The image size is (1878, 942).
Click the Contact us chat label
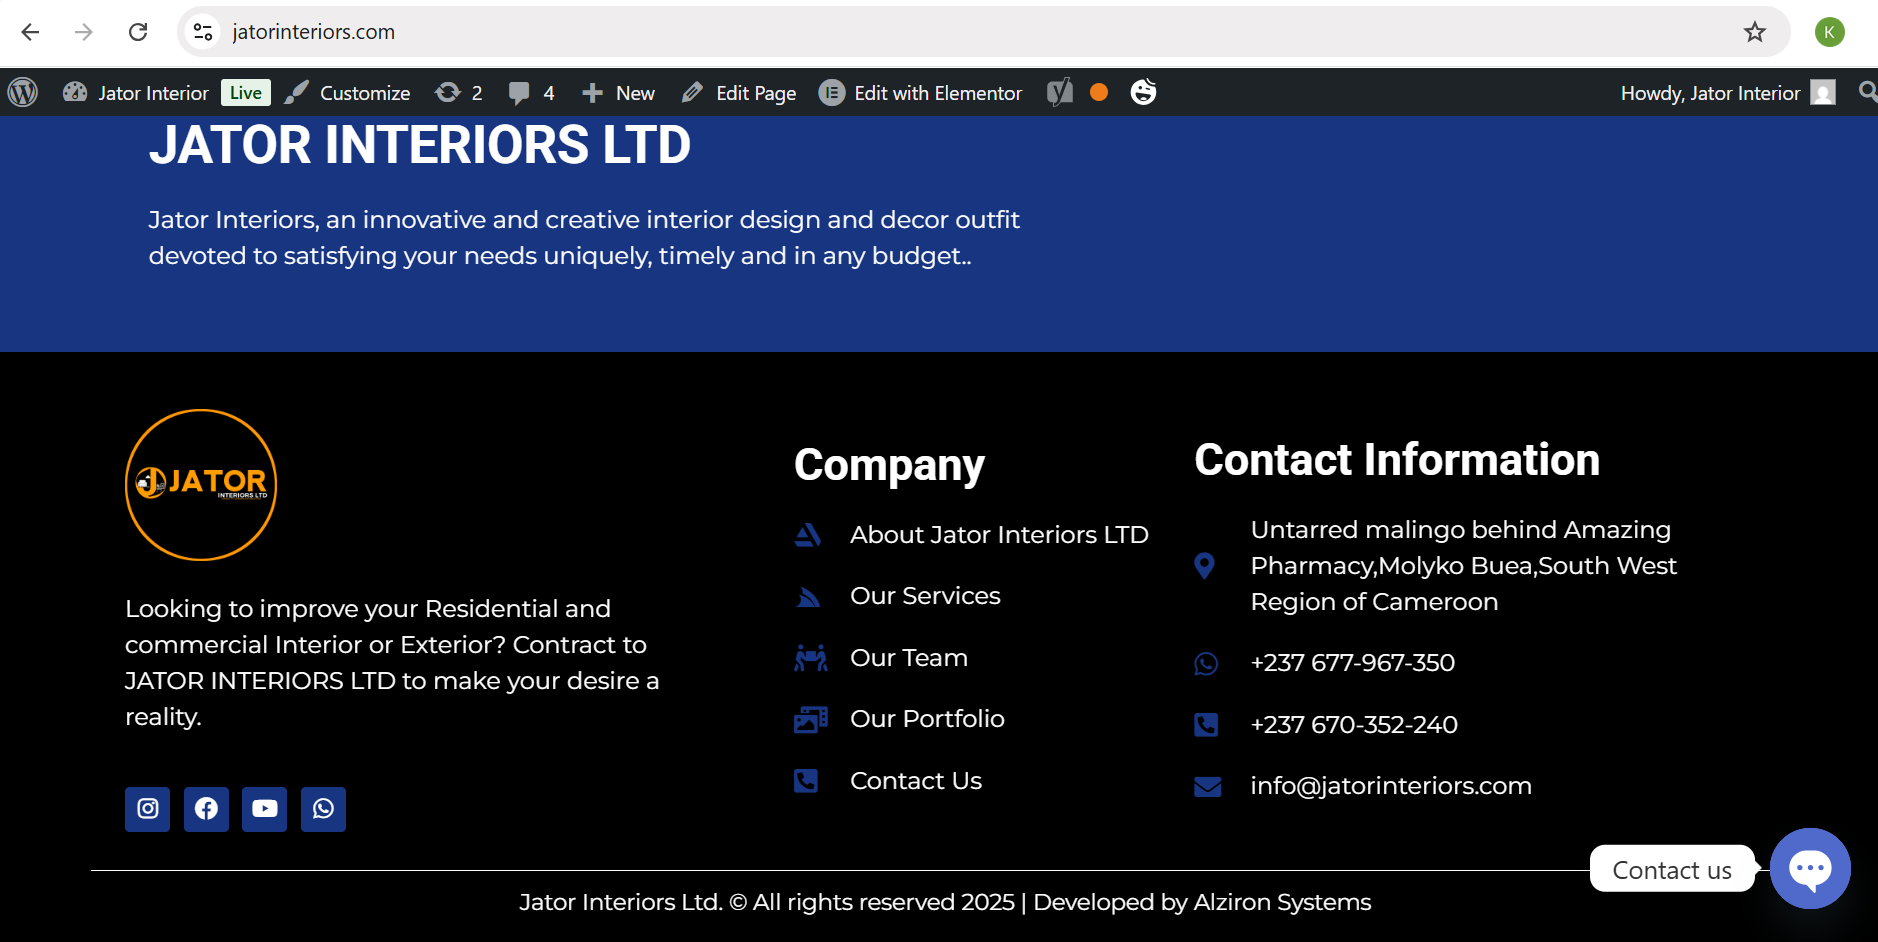(1672, 870)
